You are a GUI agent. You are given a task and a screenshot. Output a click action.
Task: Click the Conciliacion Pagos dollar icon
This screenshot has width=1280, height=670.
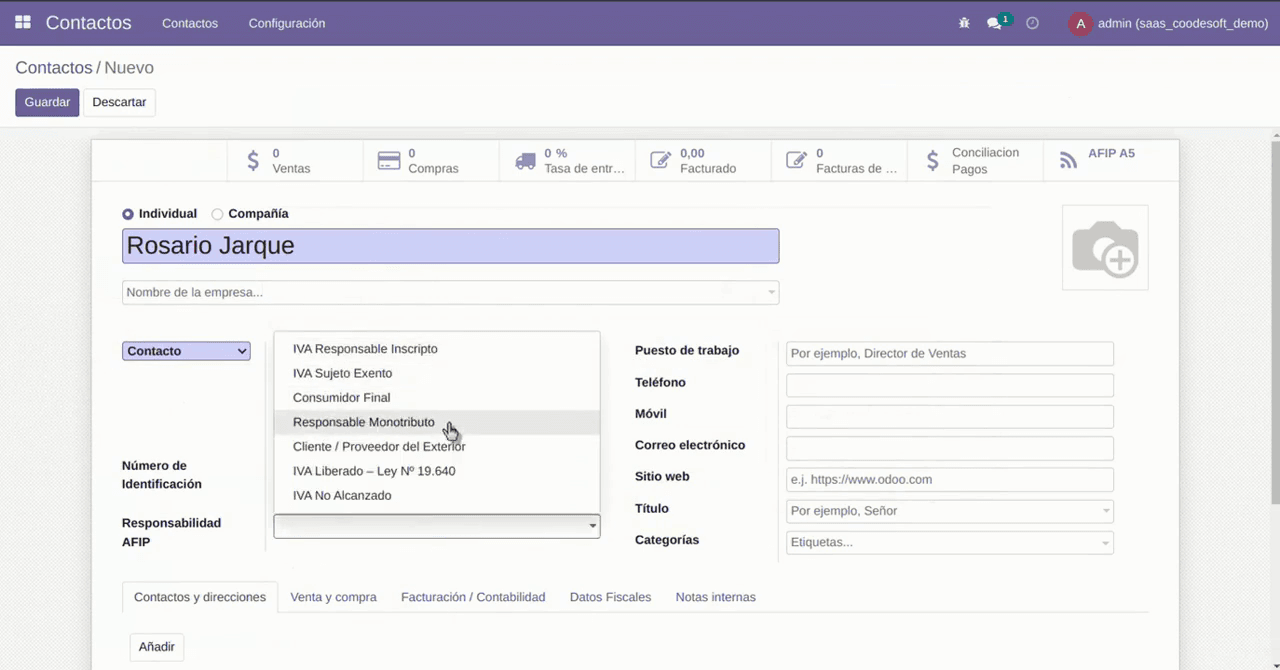[933, 160]
